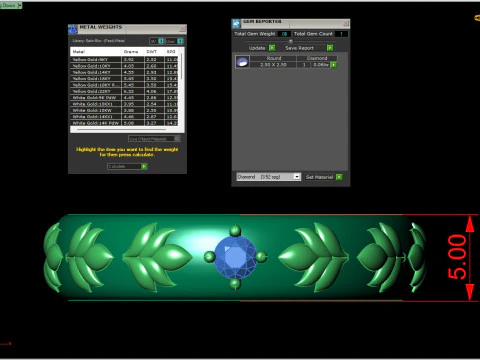Close the Metal Weights panel
The height and width of the screenshot is (360, 480).
183,29
